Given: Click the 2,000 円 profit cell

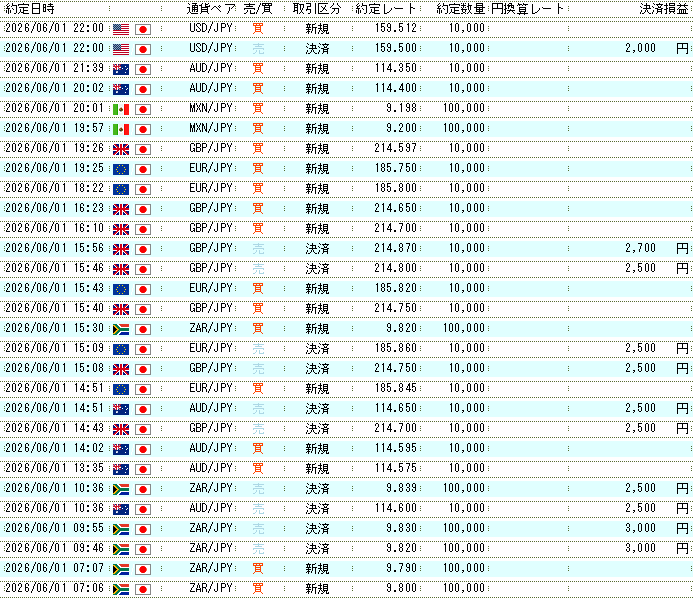Looking at the screenshot, I should click(657, 48).
